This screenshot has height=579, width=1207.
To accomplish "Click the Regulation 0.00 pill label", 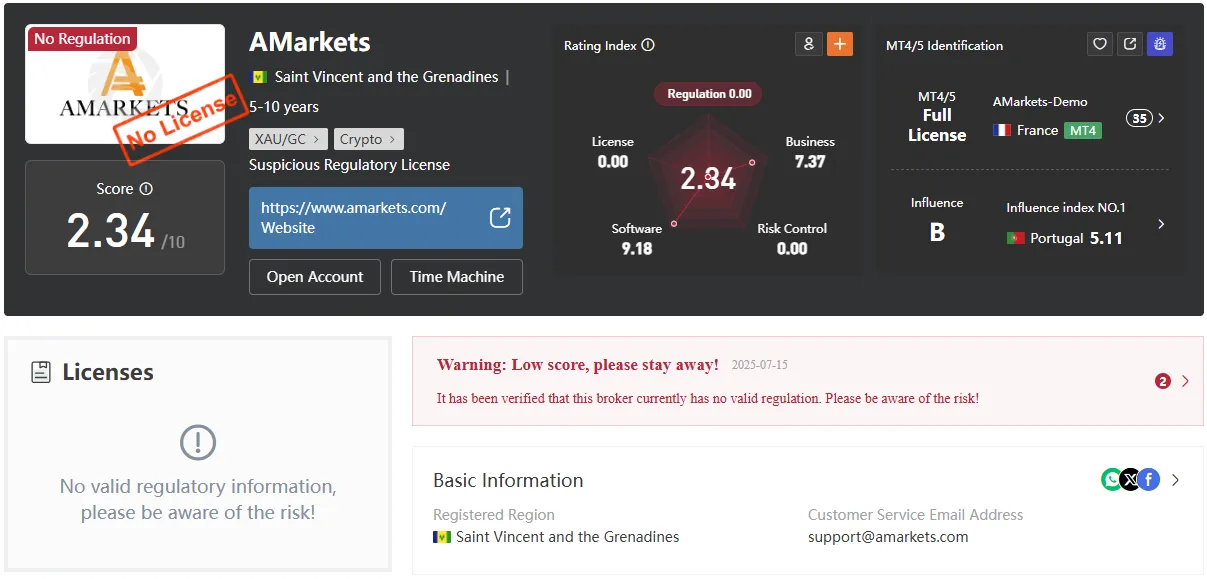I will (x=709, y=94).
